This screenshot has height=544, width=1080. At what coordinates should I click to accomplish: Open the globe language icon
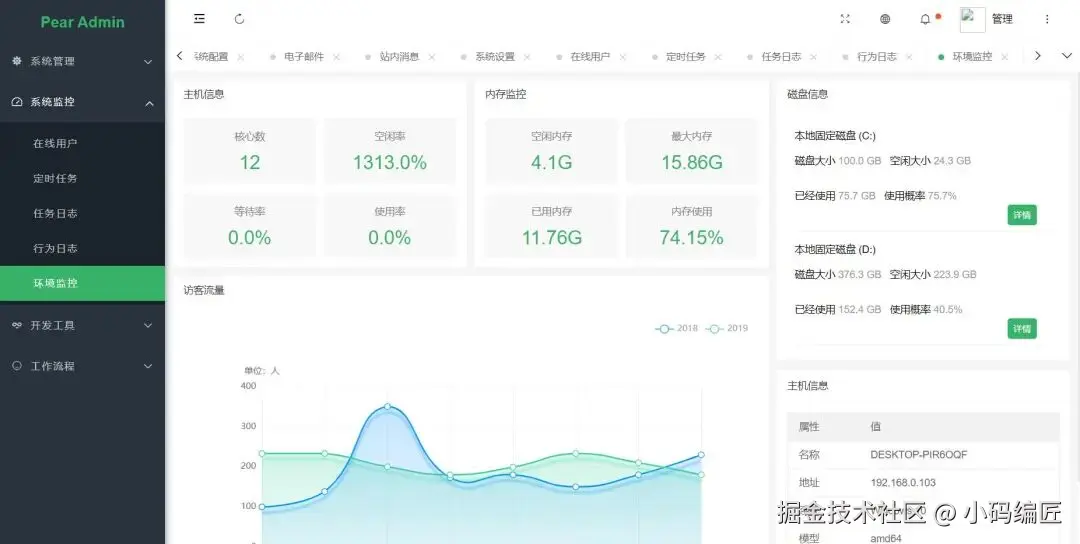coord(885,19)
